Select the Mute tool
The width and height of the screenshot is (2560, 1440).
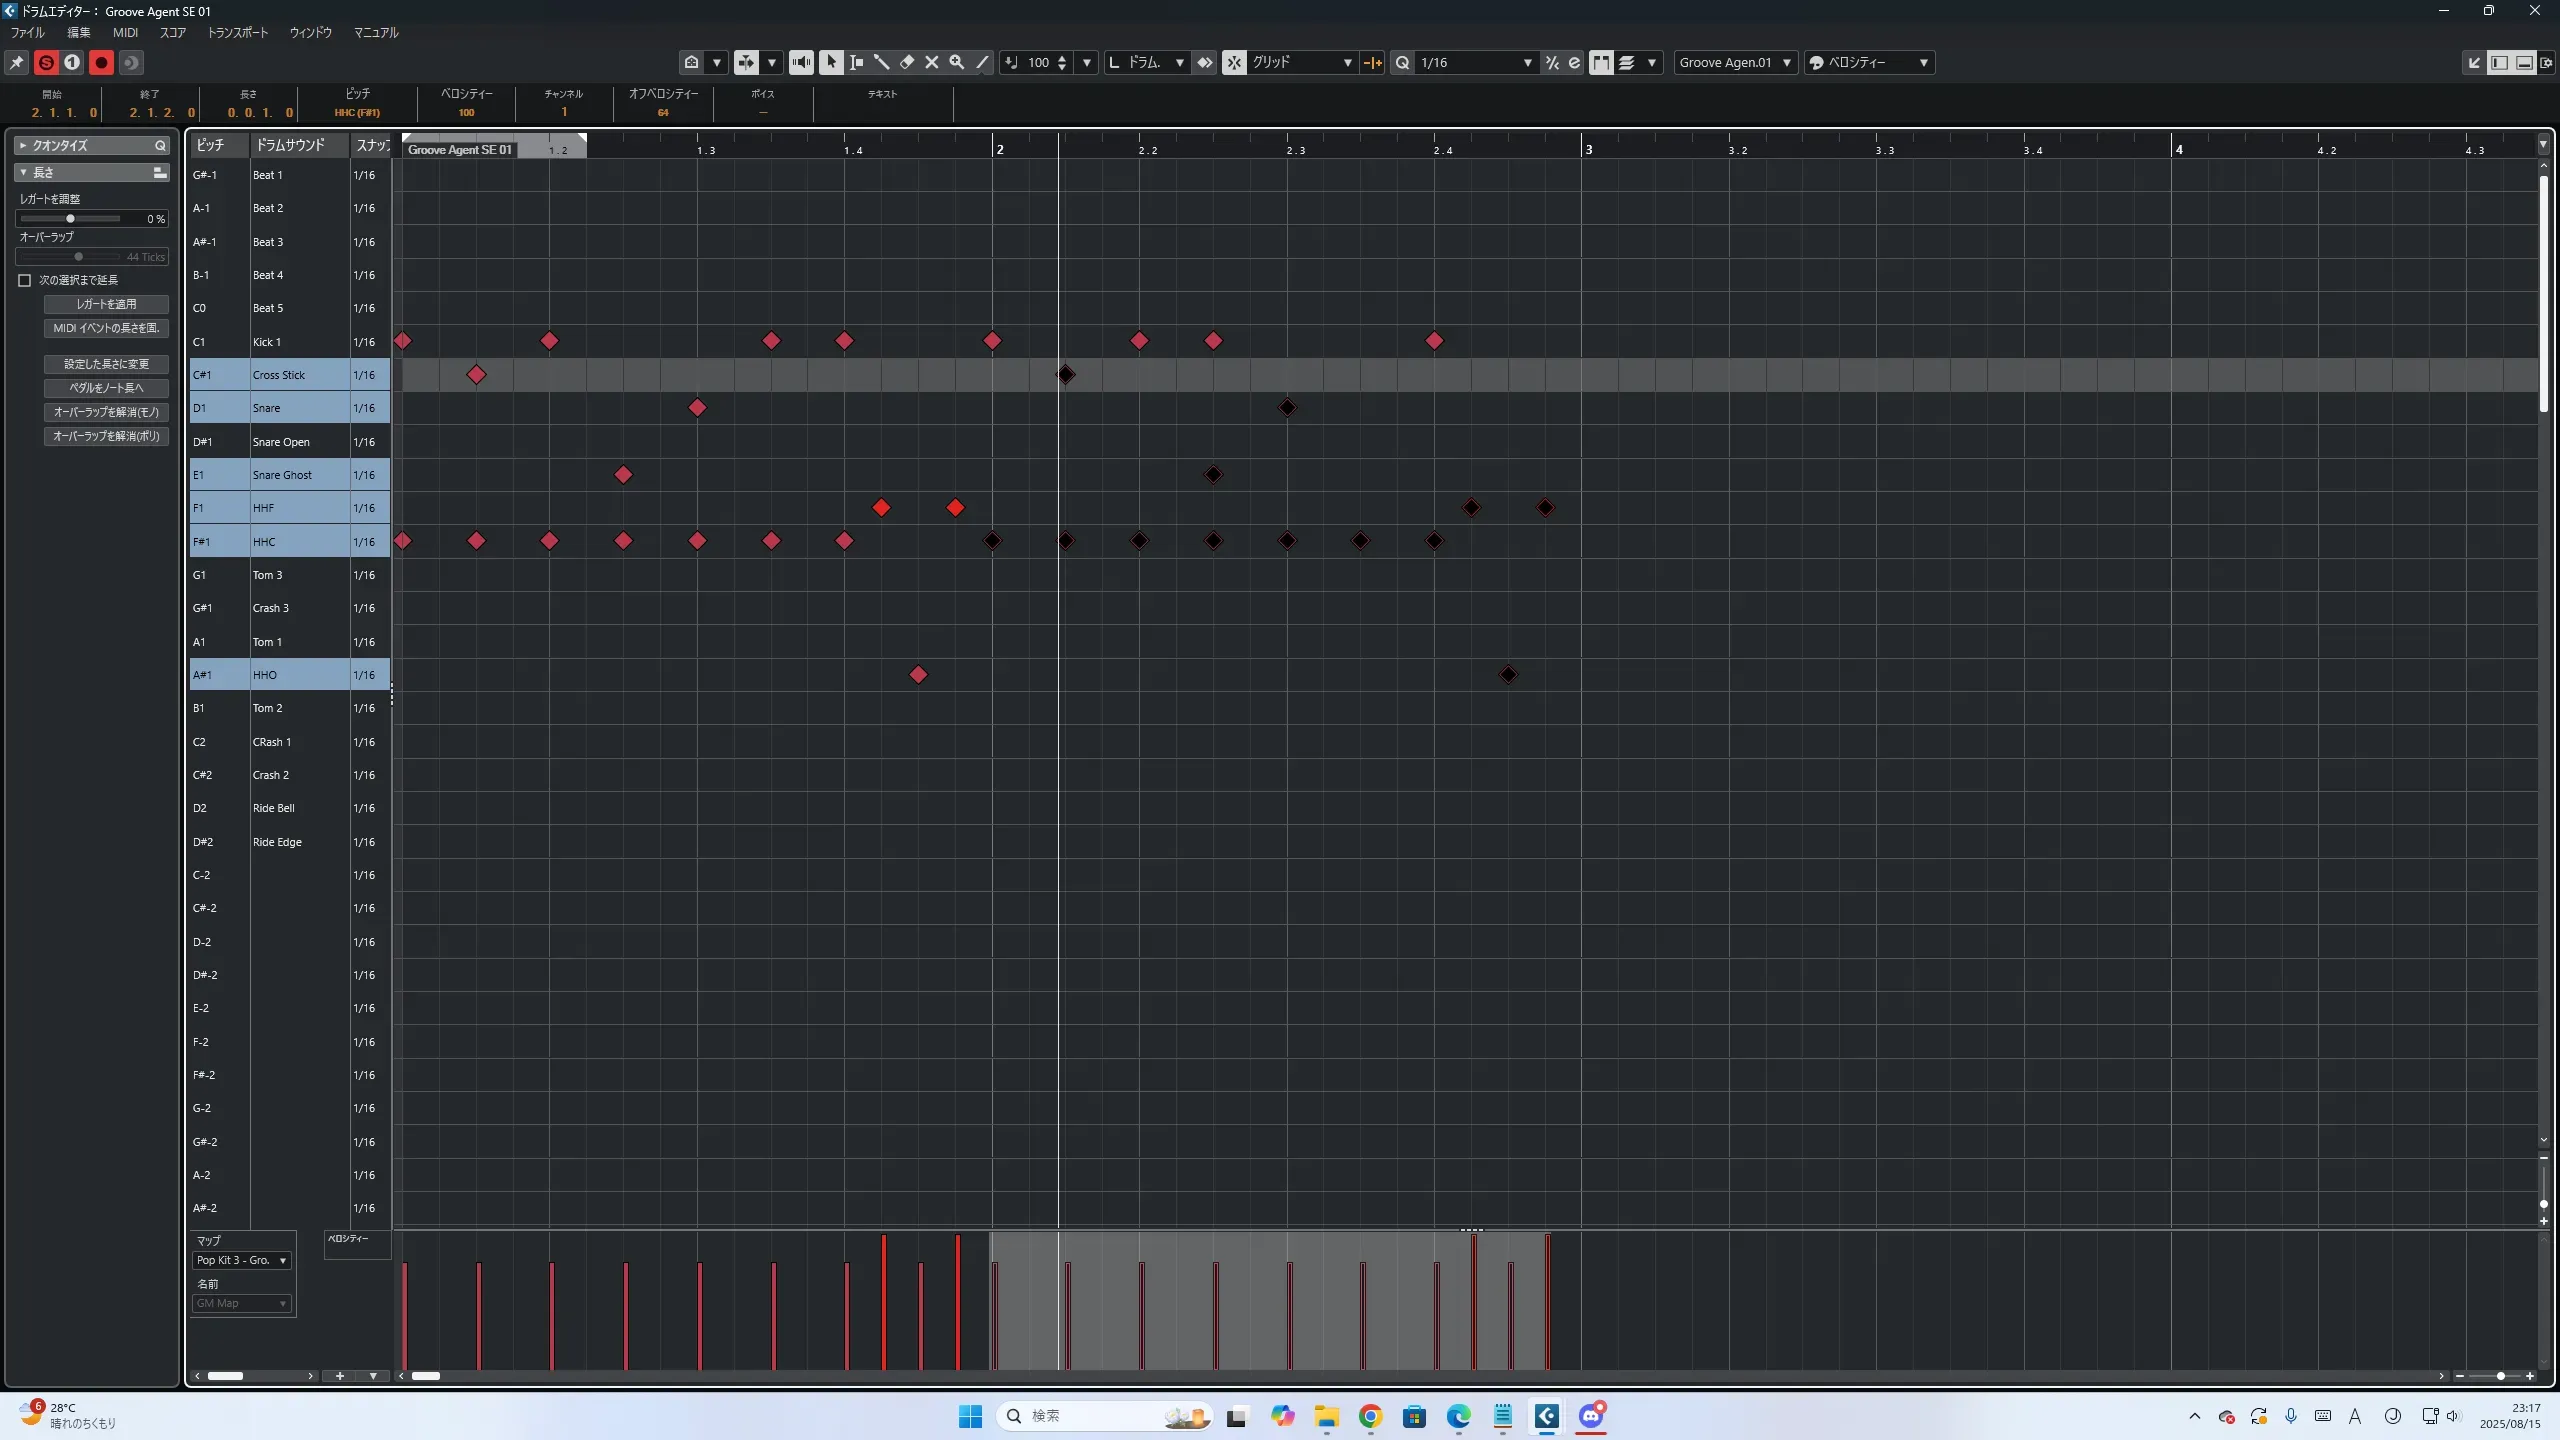[931, 62]
